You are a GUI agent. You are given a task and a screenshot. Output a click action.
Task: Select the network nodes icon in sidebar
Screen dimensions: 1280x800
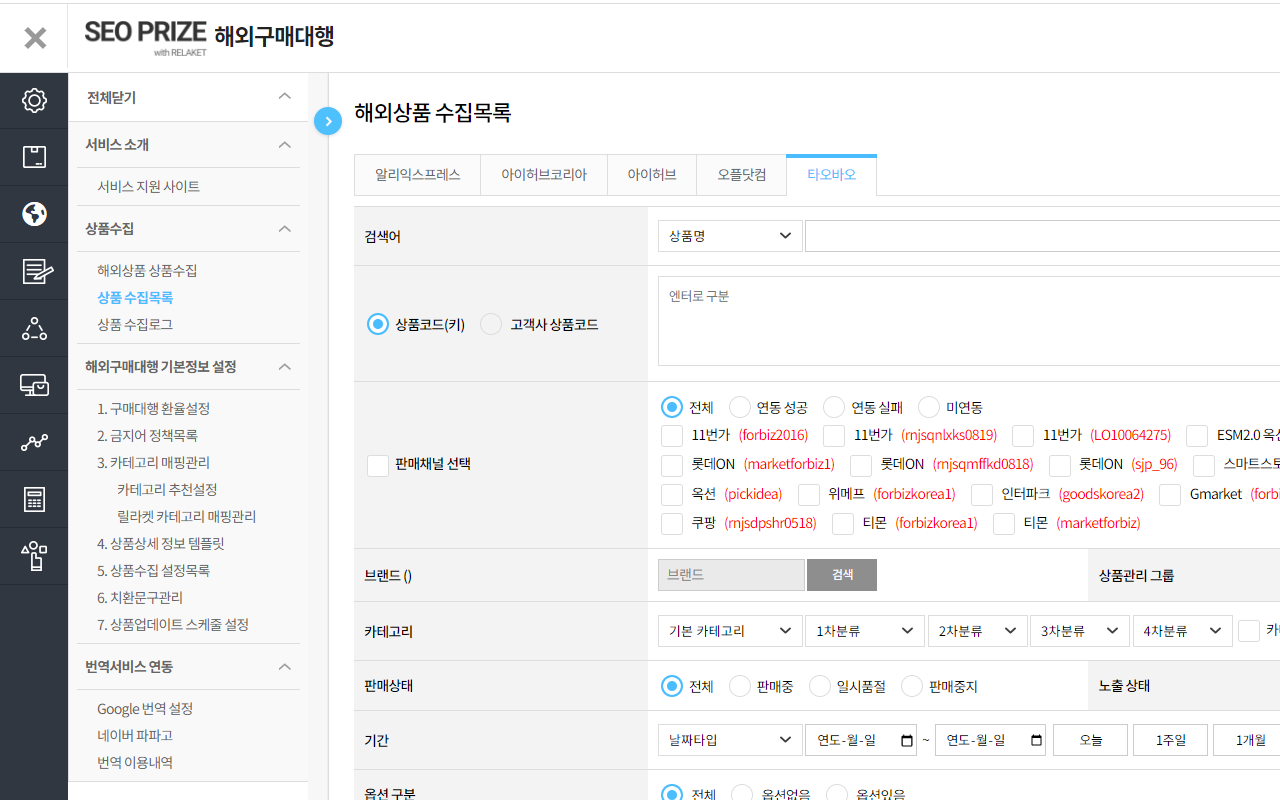point(34,327)
